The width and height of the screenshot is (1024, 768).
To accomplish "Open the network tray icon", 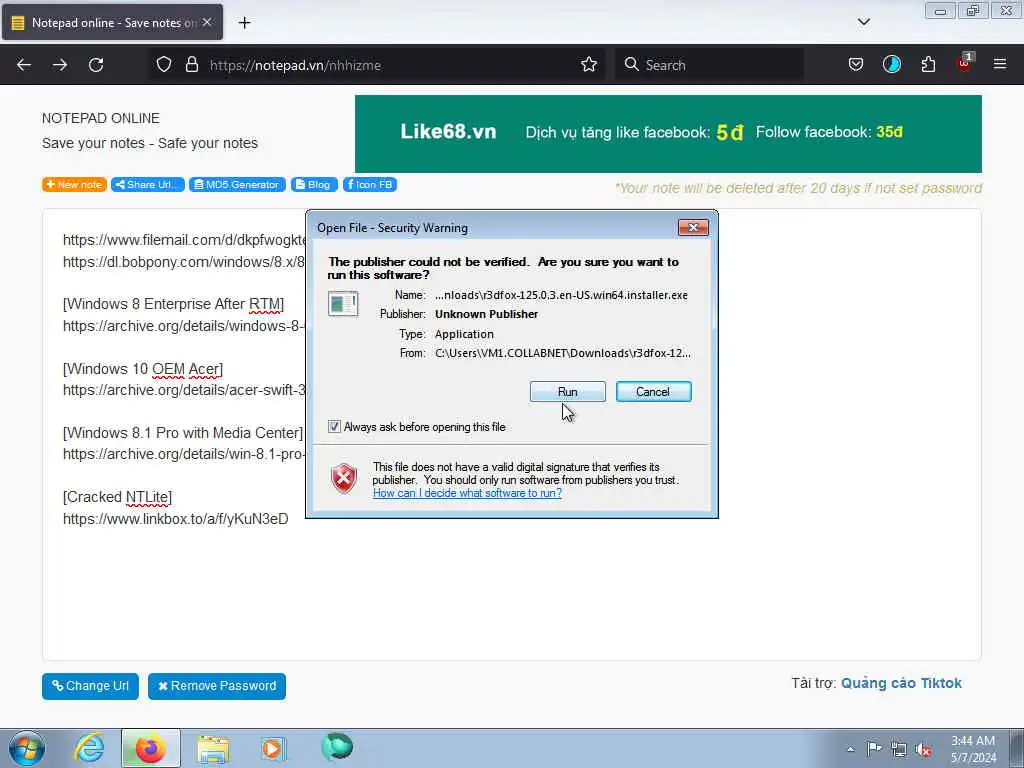I will point(899,749).
